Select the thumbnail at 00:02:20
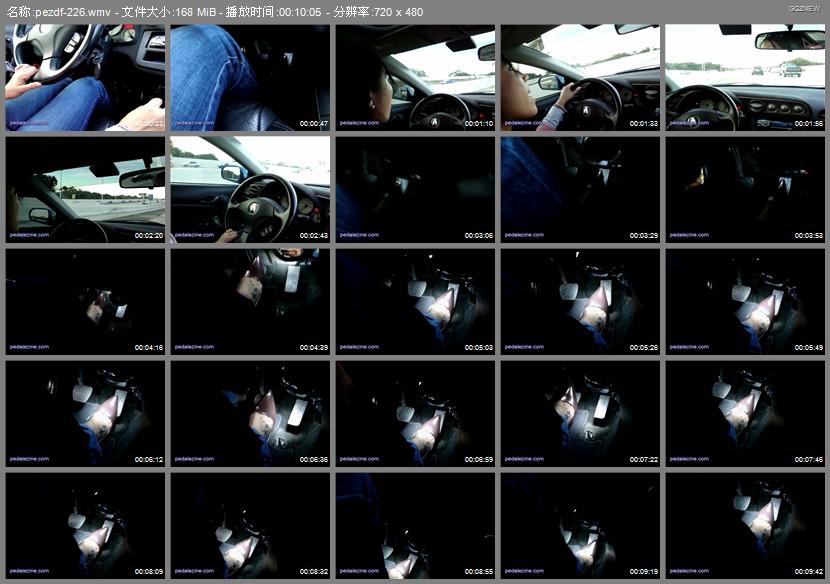 point(85,190)
